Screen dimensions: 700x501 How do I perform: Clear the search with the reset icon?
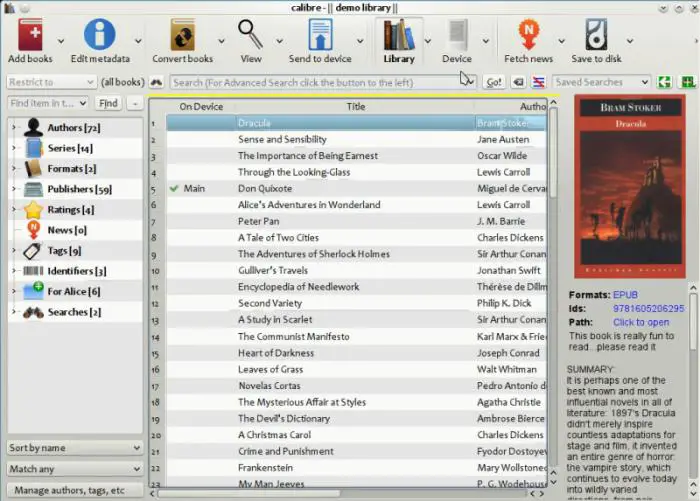(518, 82)
